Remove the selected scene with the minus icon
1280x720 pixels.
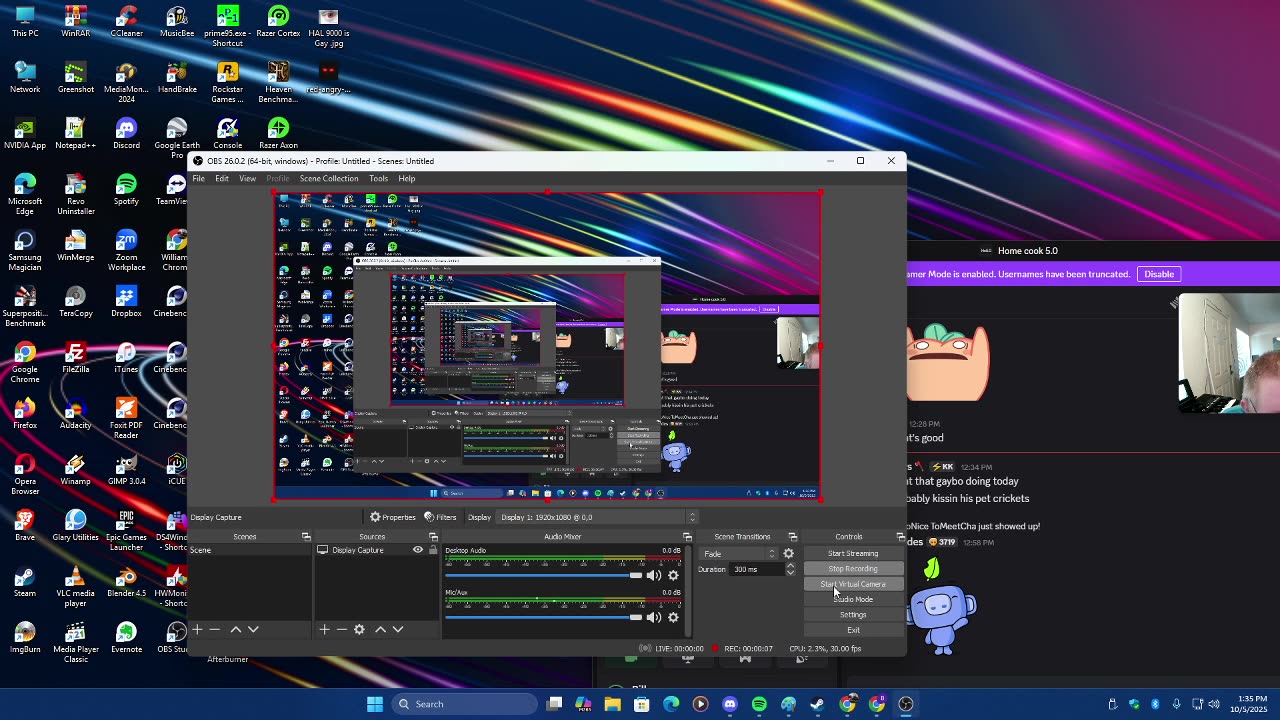click(x=214, y=629)
